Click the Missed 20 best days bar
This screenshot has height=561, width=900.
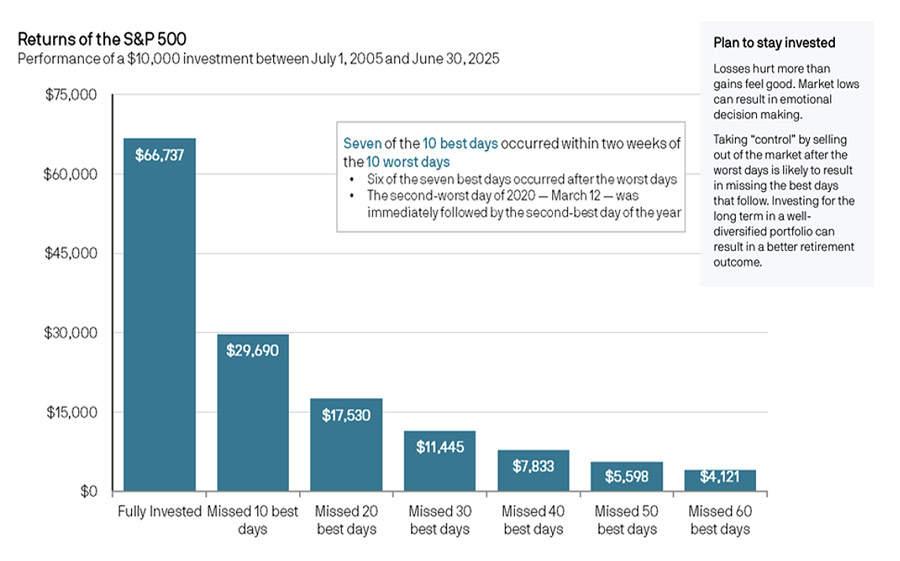coord(346,450)
